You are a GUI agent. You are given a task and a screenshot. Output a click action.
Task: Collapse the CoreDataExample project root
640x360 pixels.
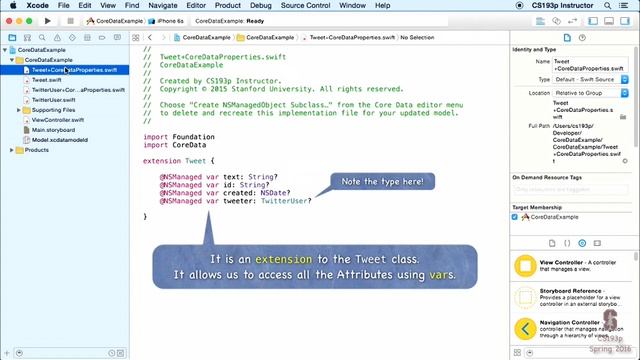pyautogui.click(x=5, y=50)
